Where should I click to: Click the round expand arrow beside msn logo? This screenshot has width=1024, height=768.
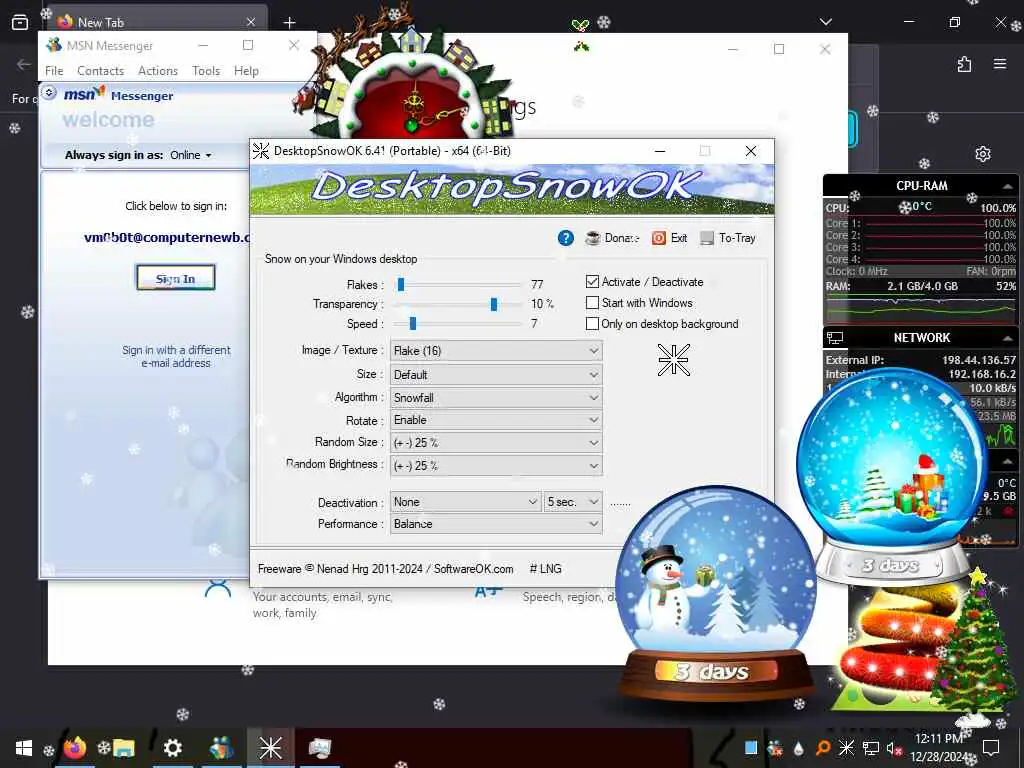49,93
